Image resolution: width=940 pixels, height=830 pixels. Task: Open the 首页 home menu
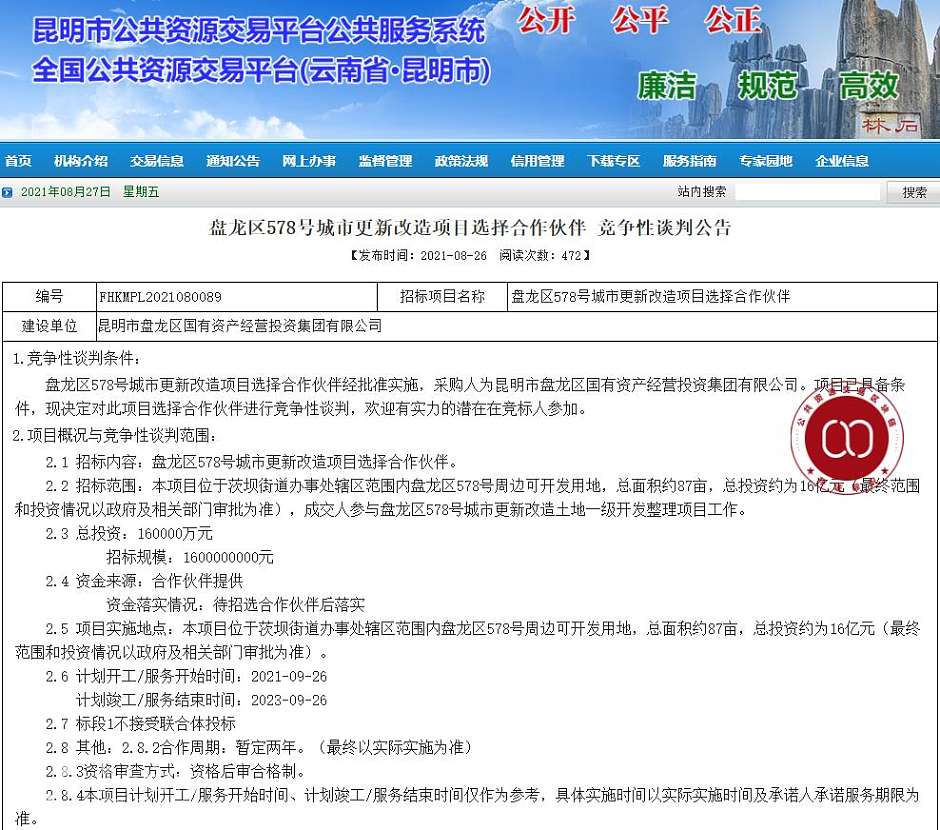click(18, 161)
